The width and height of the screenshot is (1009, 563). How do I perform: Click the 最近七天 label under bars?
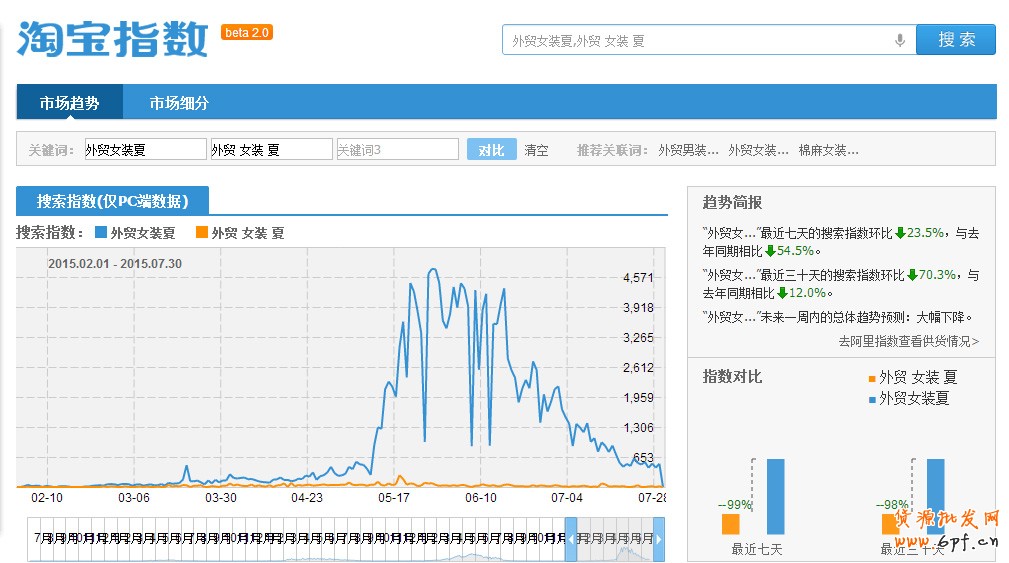(x=757, y=549)
